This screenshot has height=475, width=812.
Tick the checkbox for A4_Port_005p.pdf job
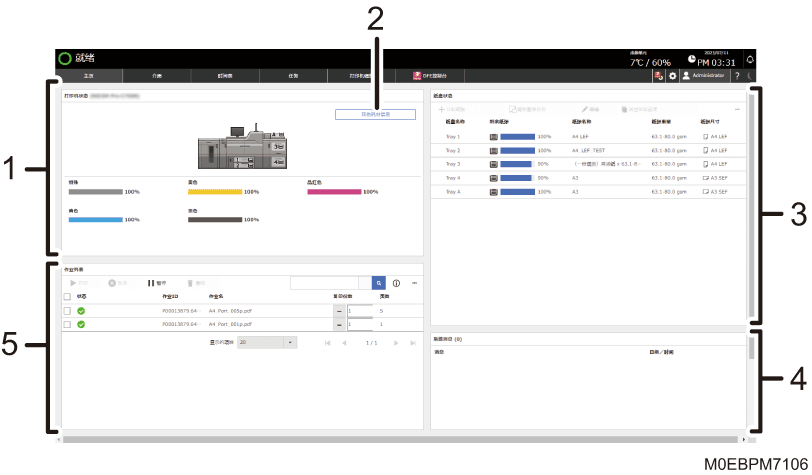pyautogui.click(x=67, y=311)
